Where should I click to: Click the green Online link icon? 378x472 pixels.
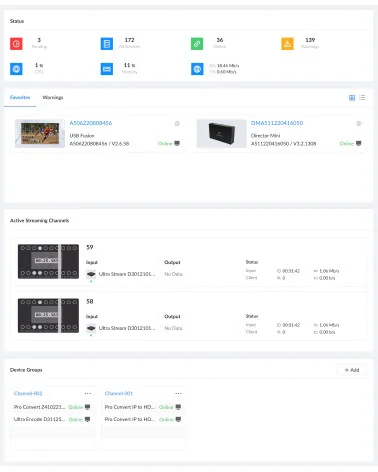[x=197, y=44]
